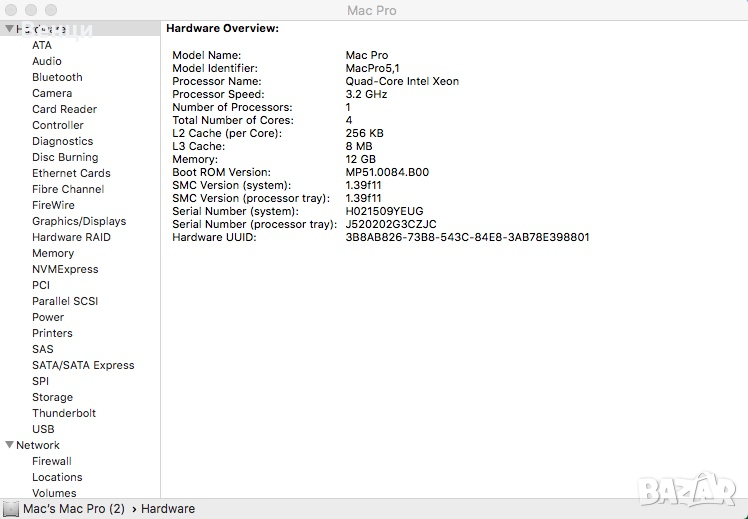Collapse the Network section triangle
Screen dimensions: 748x519
click(x=9, y=445)
